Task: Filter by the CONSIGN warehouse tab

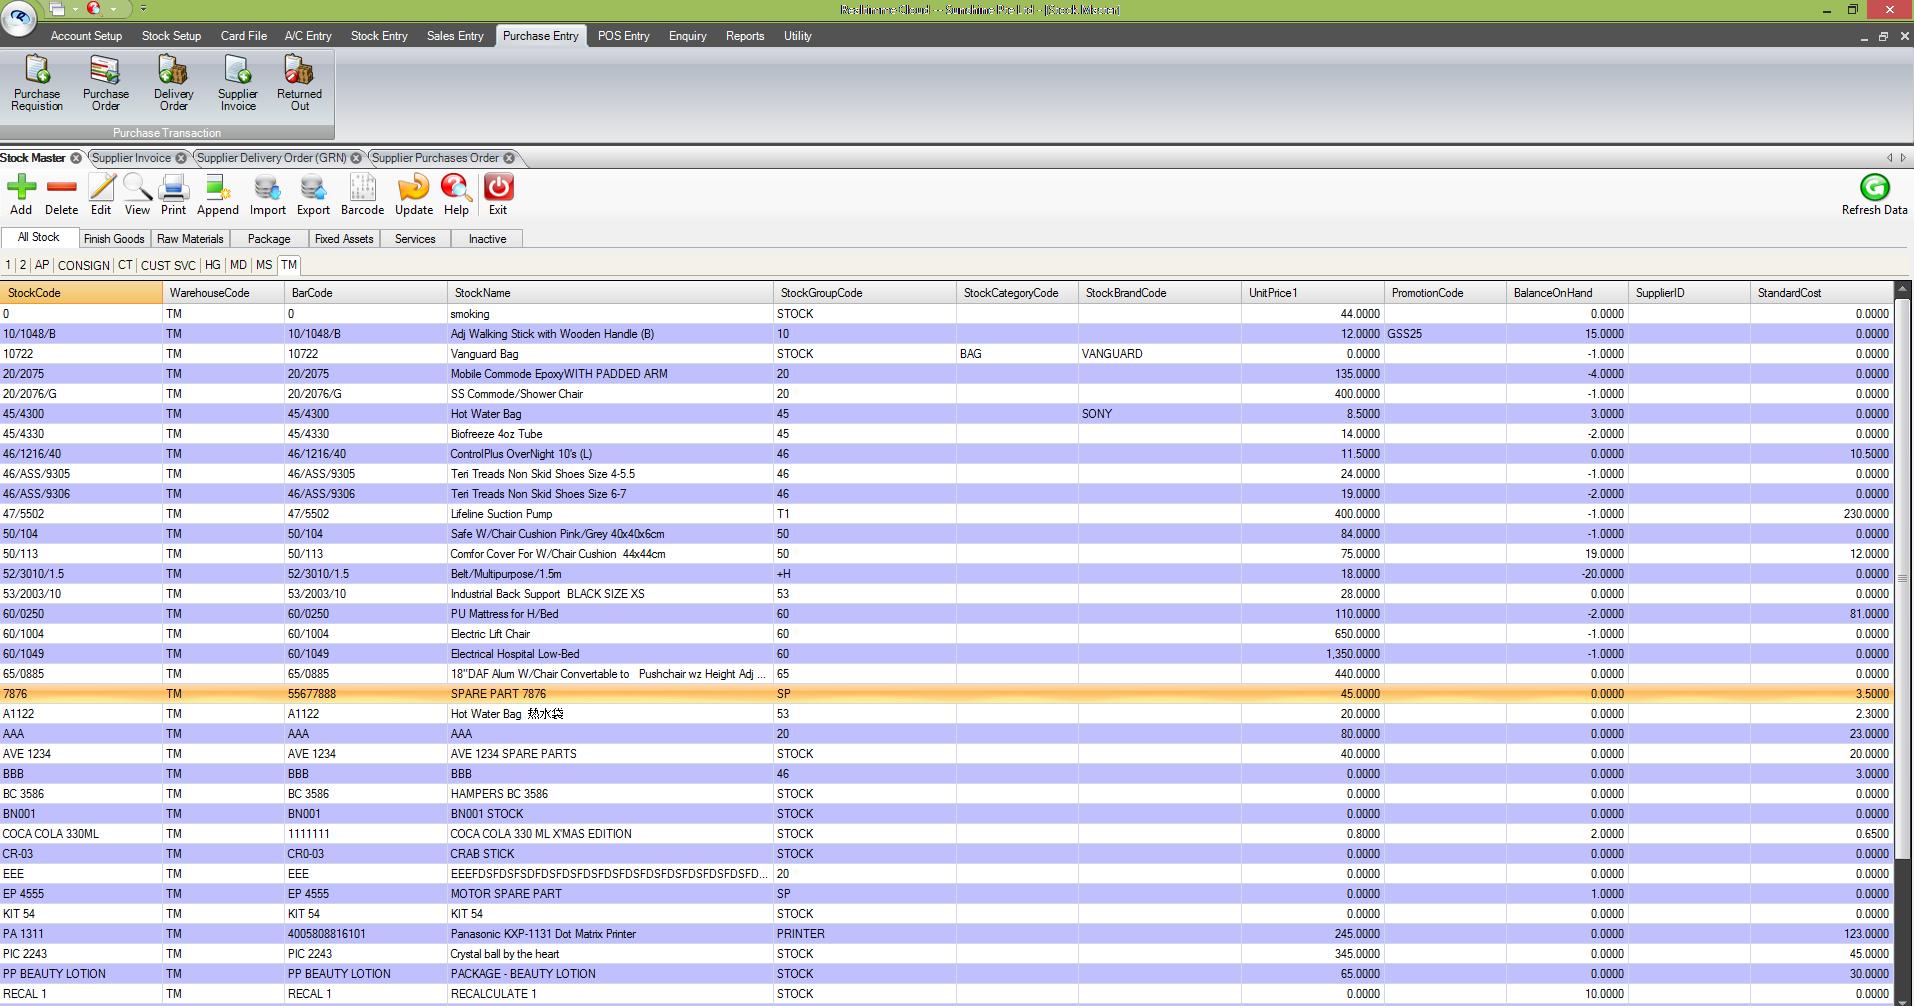Action: (83, 266)
